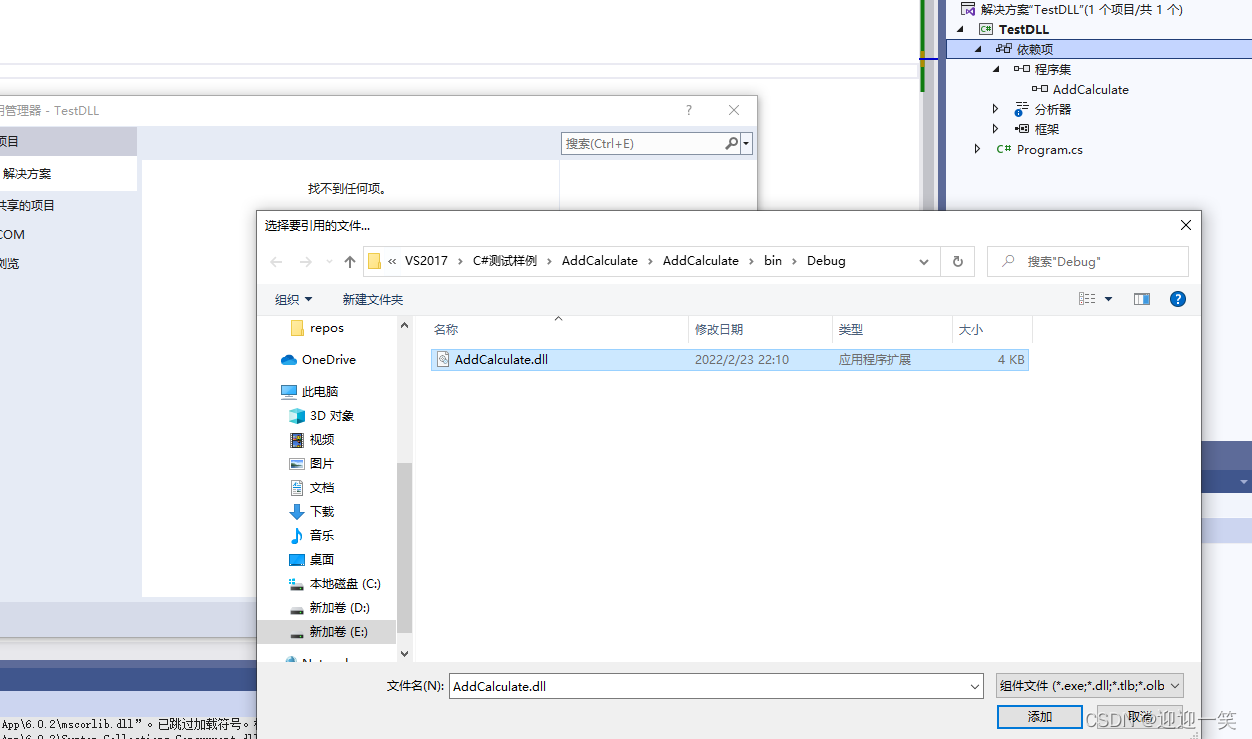Open the repos folder in navigation pane
The image size is (1252, 739).
tap(316, 327)
